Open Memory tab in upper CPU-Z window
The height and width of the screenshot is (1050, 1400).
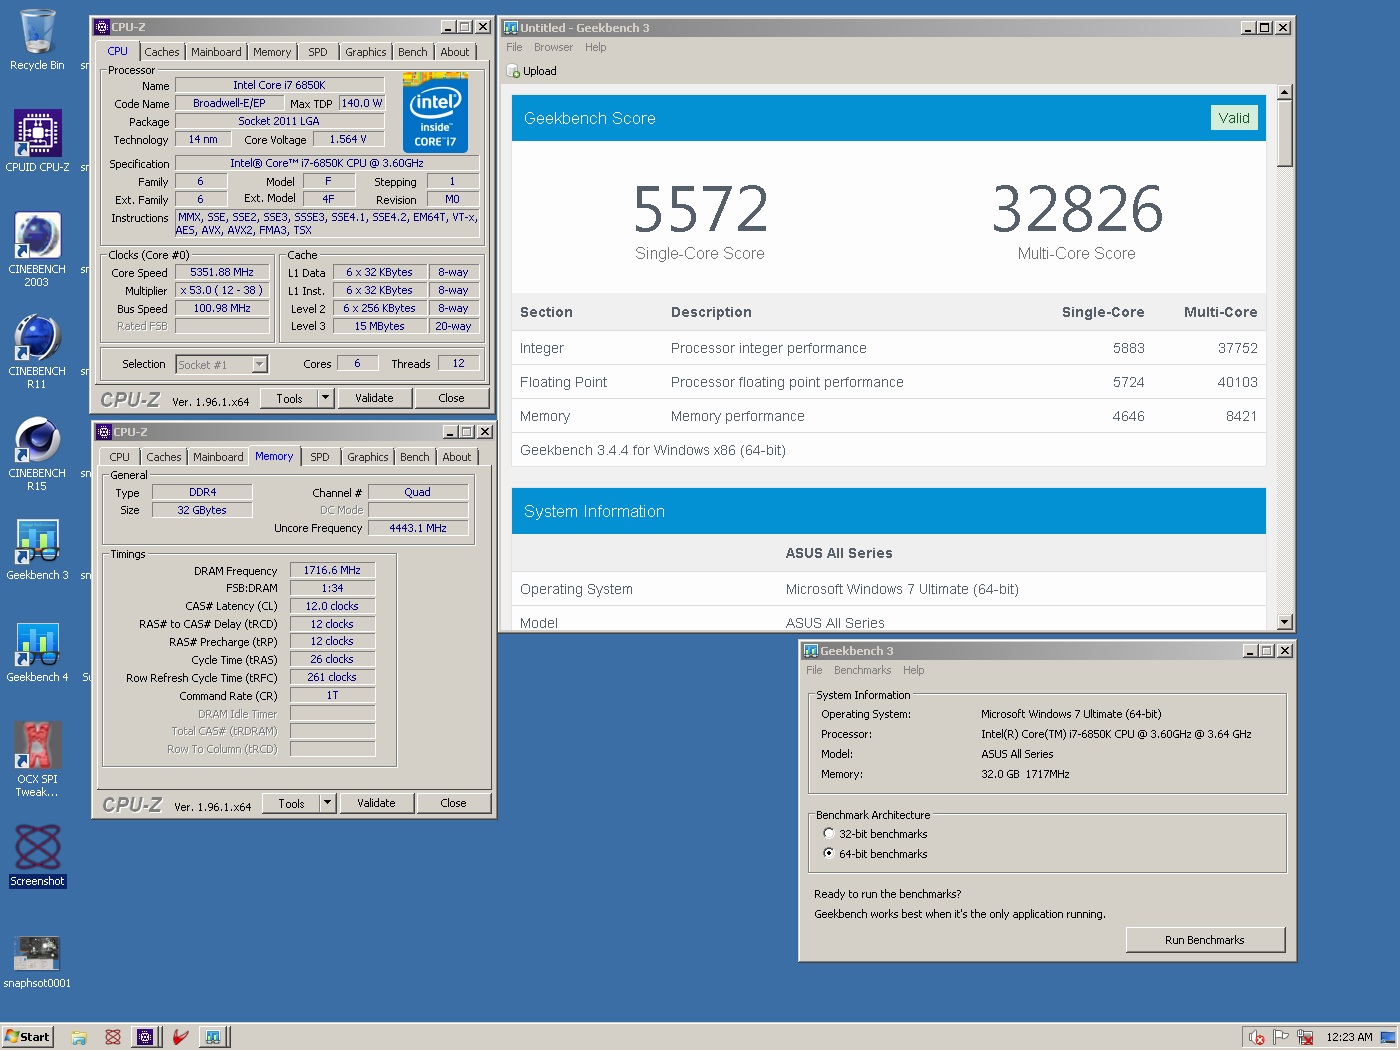272,52
